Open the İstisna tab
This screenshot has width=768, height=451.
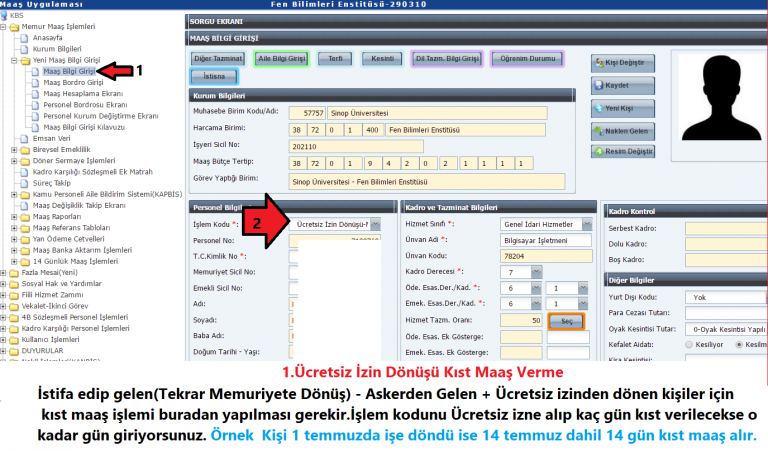pos(214,76)
